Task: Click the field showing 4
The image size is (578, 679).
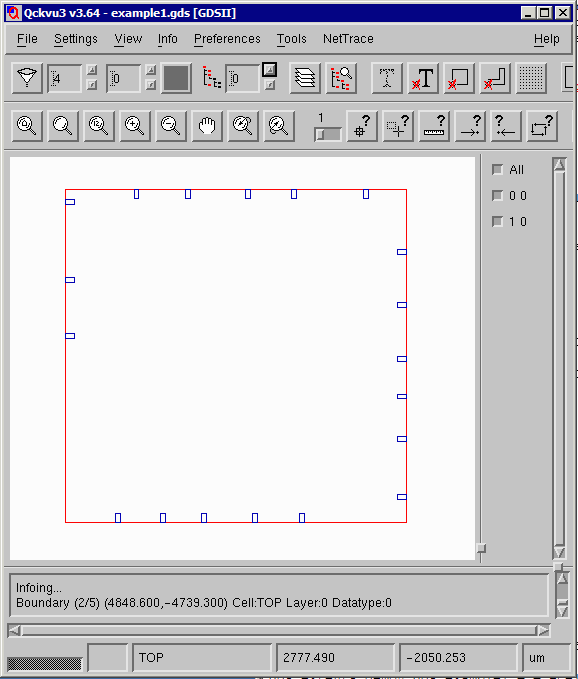Action: [x=64, y=78]
